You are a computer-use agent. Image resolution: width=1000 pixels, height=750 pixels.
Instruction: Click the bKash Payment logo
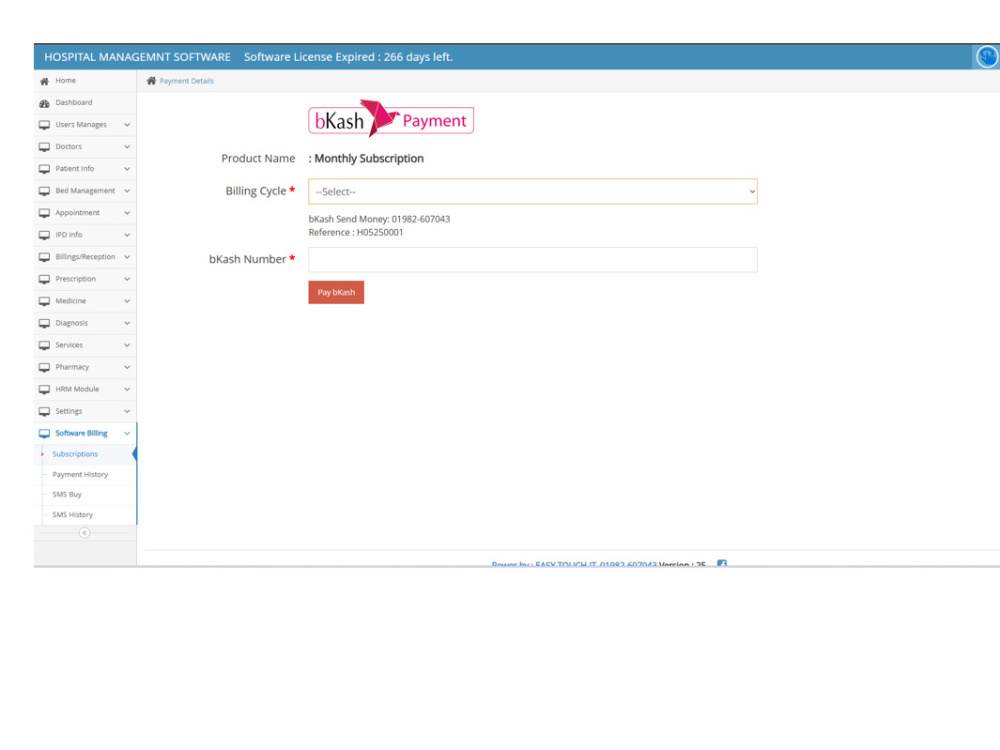click(391, 119)
